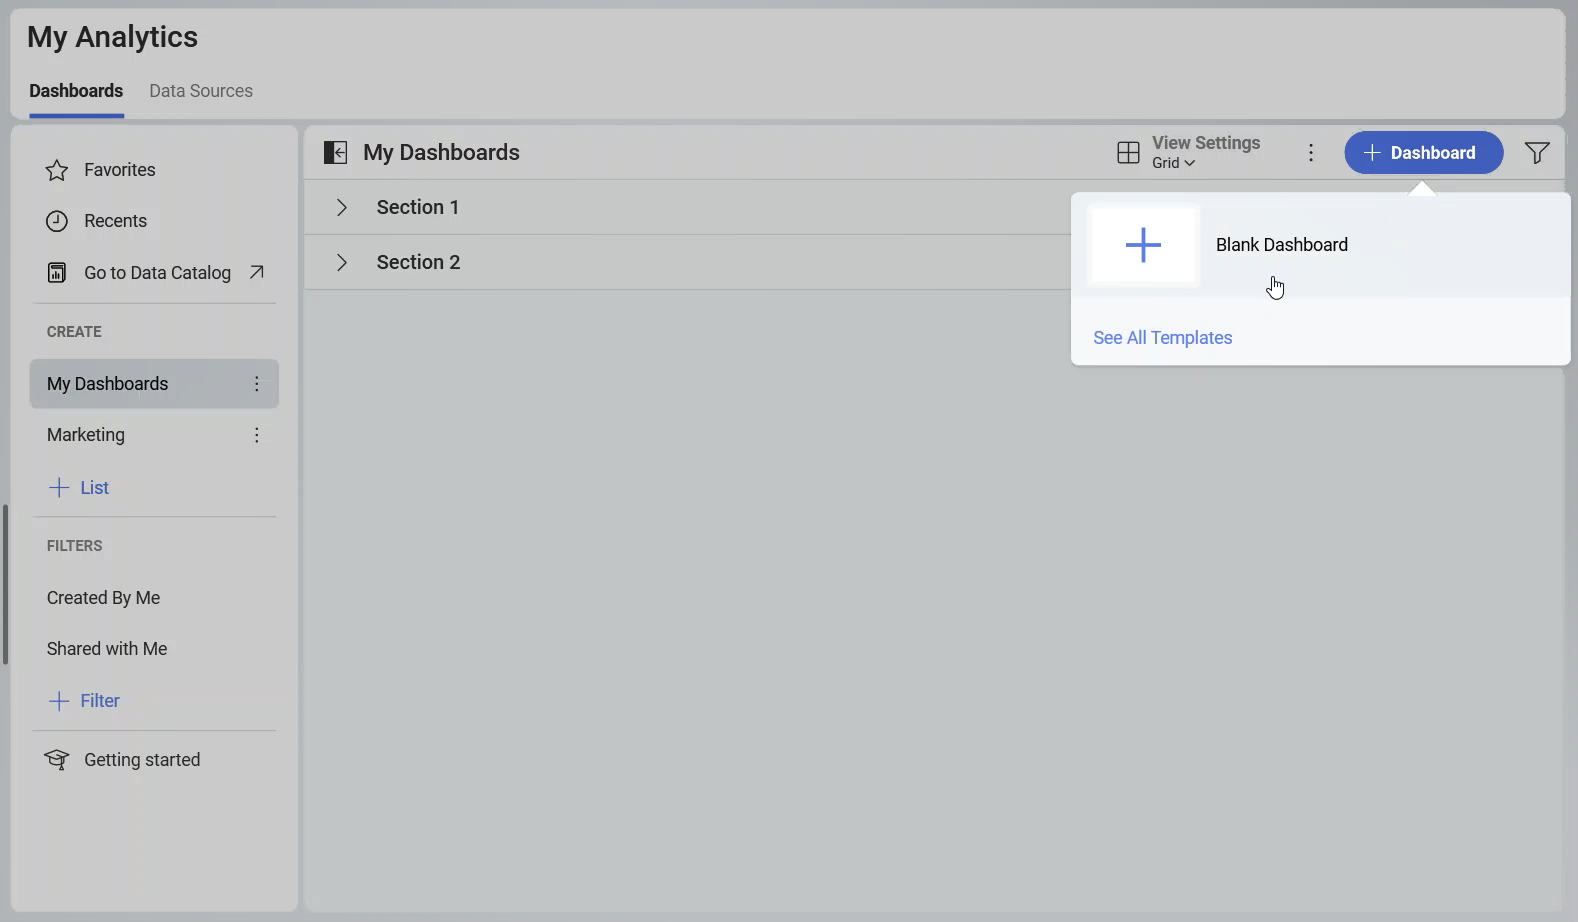The width and height of the screenshot is (1578, 922).
Task: Open Recents clock icon
Action: 57,221
